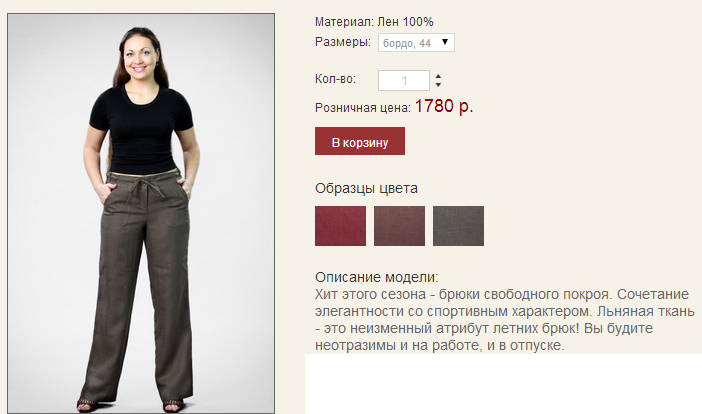Click the linen trousers in the product photo
The image size is (702, 414).
tap(139, 286)
